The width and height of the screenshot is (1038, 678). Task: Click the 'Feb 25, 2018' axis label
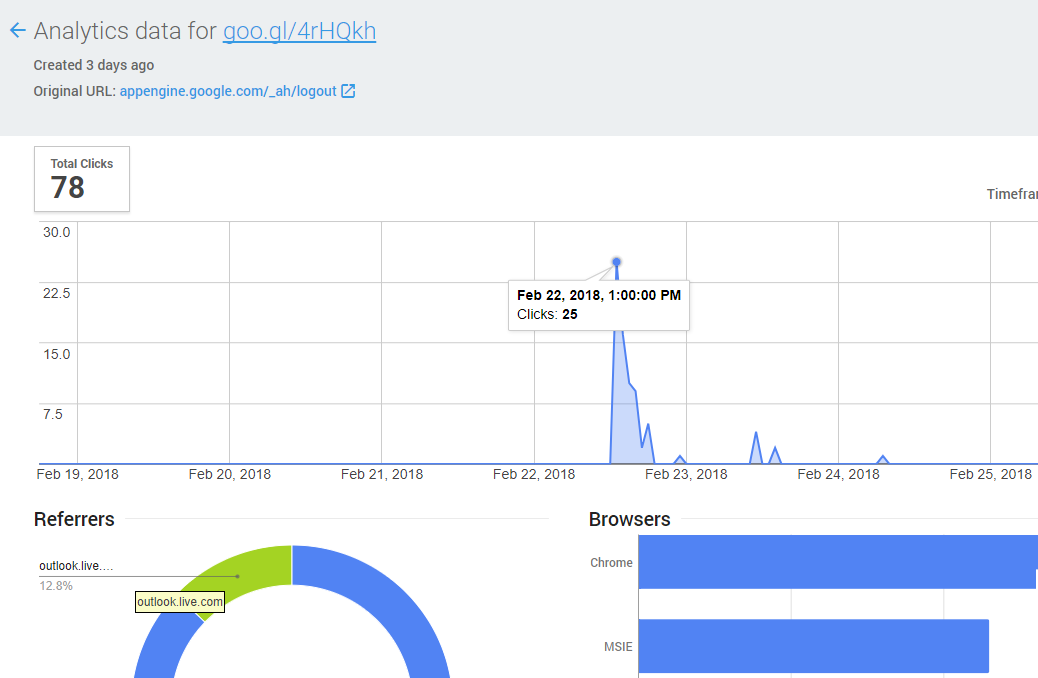pyautogui.click(x=991, y=474)
